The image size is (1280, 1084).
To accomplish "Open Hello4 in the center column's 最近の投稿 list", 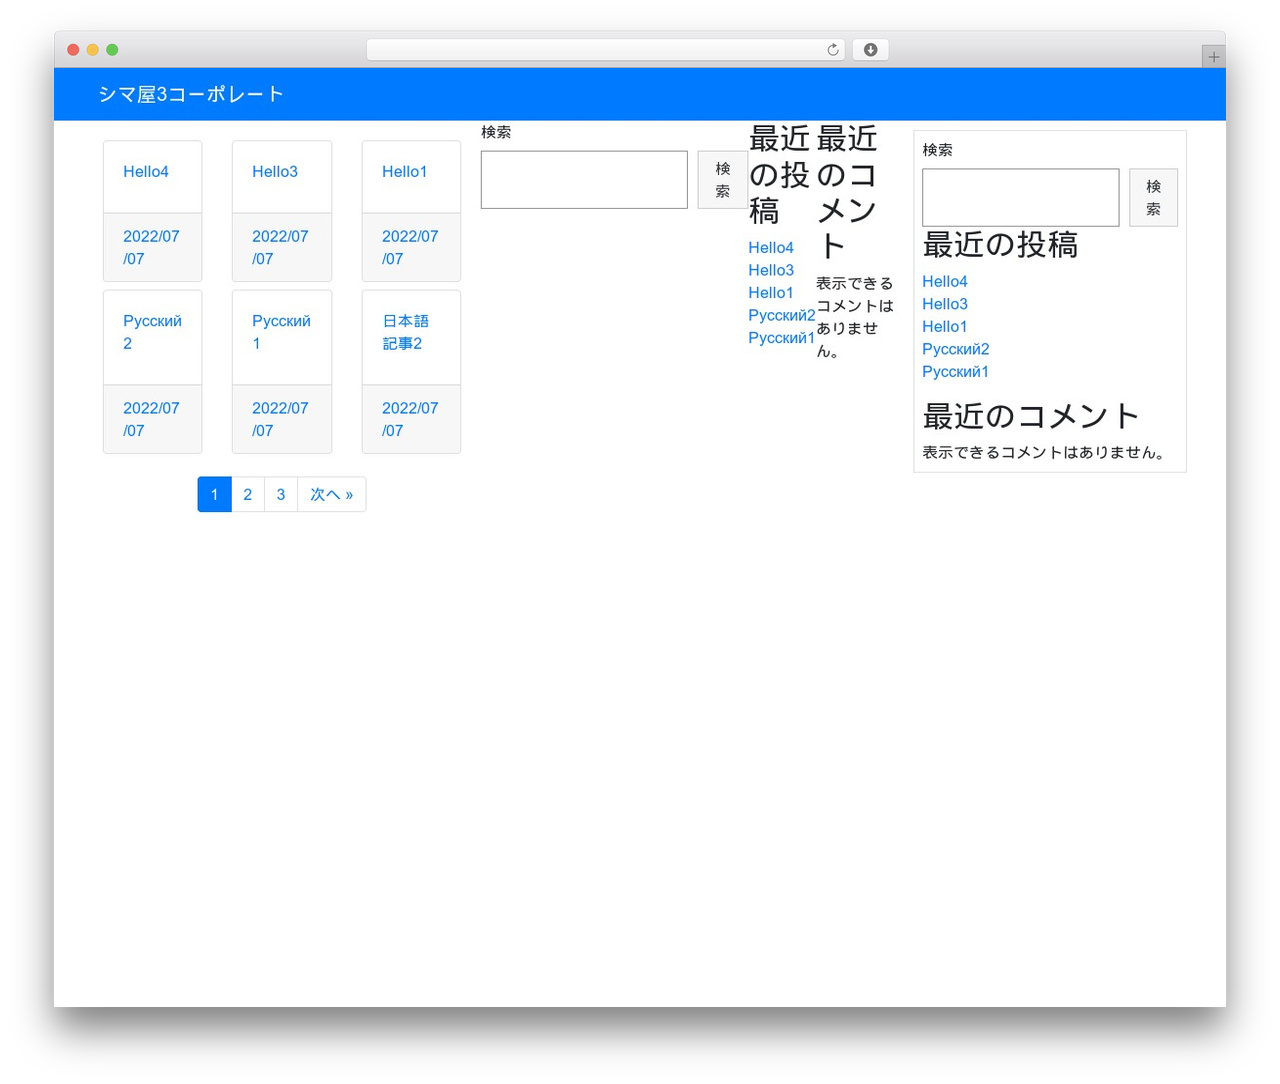I will point(771,248).
